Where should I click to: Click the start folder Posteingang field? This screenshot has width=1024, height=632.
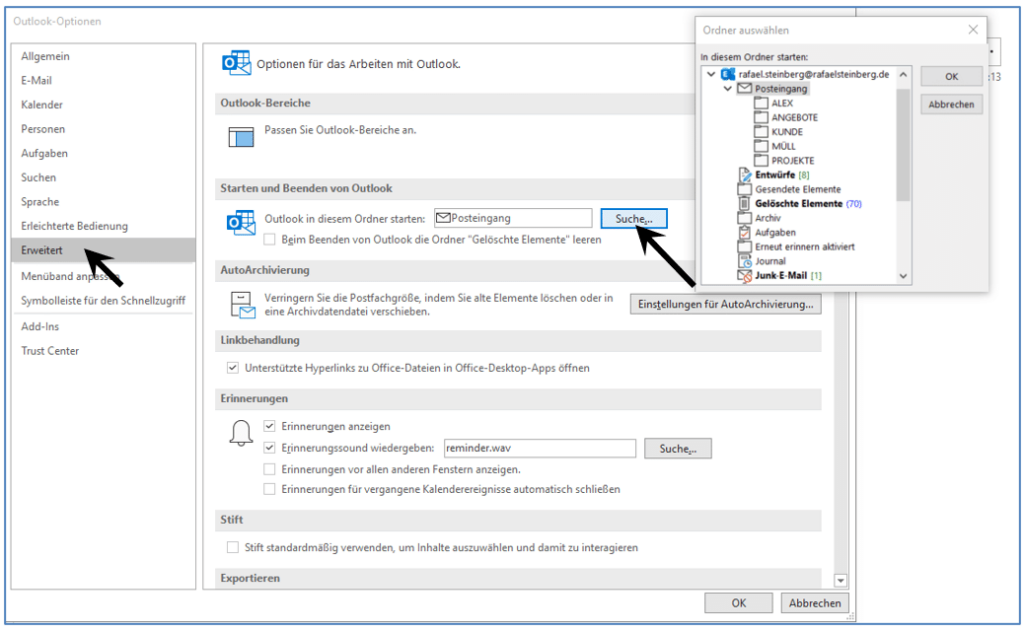pos(513,218)
